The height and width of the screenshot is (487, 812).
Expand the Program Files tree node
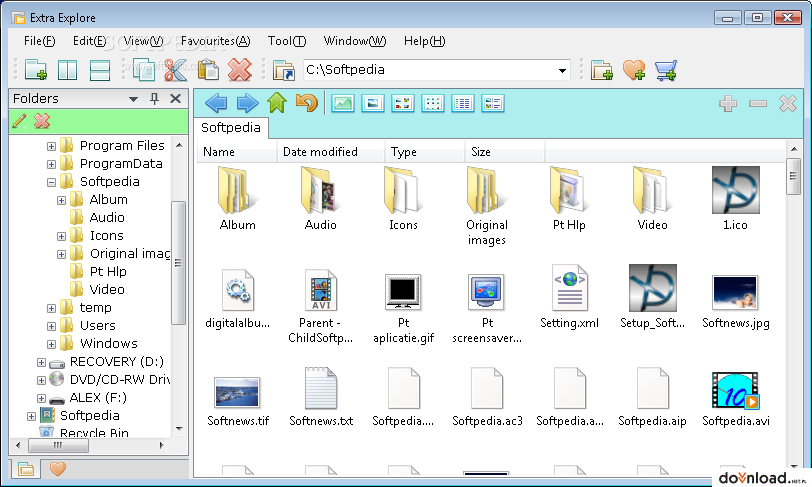(x=51, y=146)
